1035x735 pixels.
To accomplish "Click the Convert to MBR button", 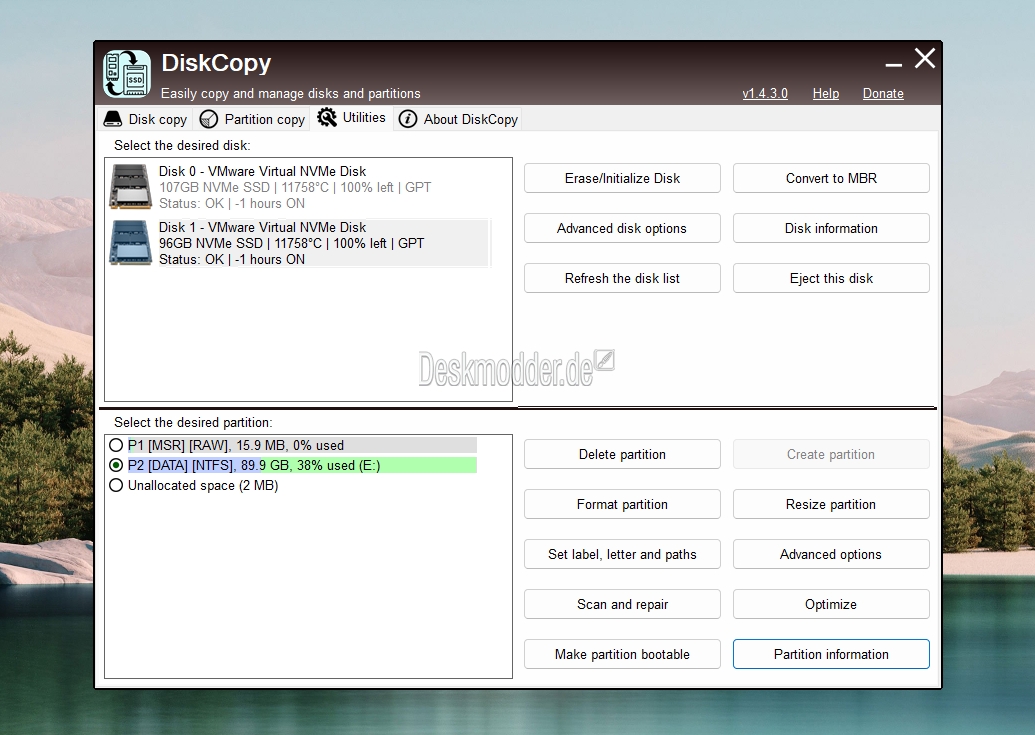I will click(831, 178).
